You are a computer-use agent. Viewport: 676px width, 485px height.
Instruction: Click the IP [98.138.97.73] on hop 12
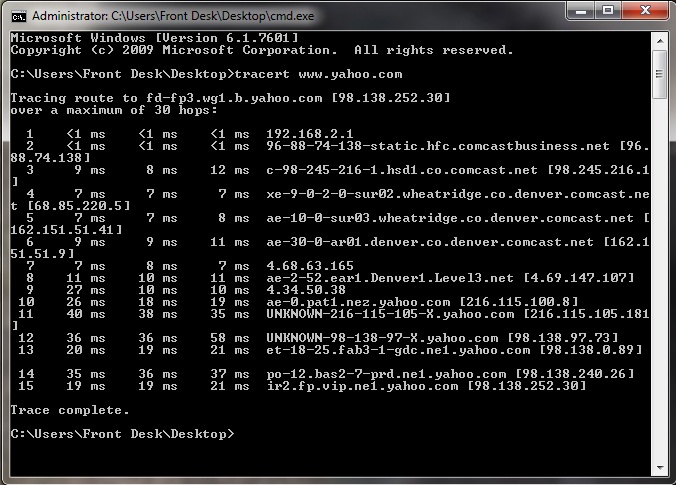[x=562, y=338]
